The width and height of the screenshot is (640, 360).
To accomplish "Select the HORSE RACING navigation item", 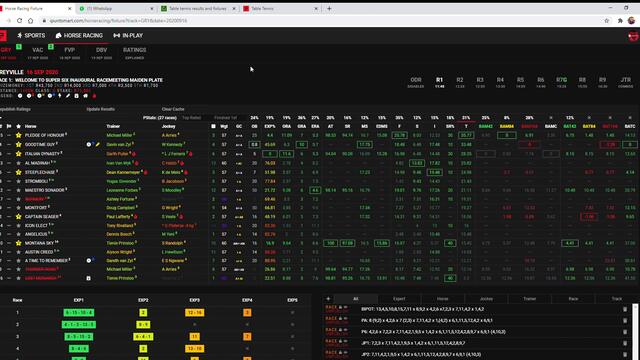I will (x=79, y=36).
